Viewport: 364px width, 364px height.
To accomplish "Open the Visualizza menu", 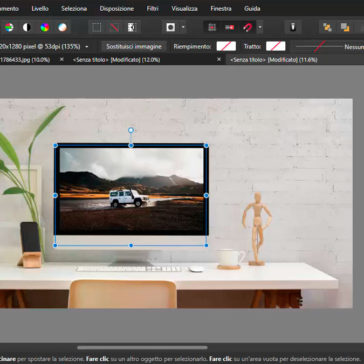I will (184, 9).
